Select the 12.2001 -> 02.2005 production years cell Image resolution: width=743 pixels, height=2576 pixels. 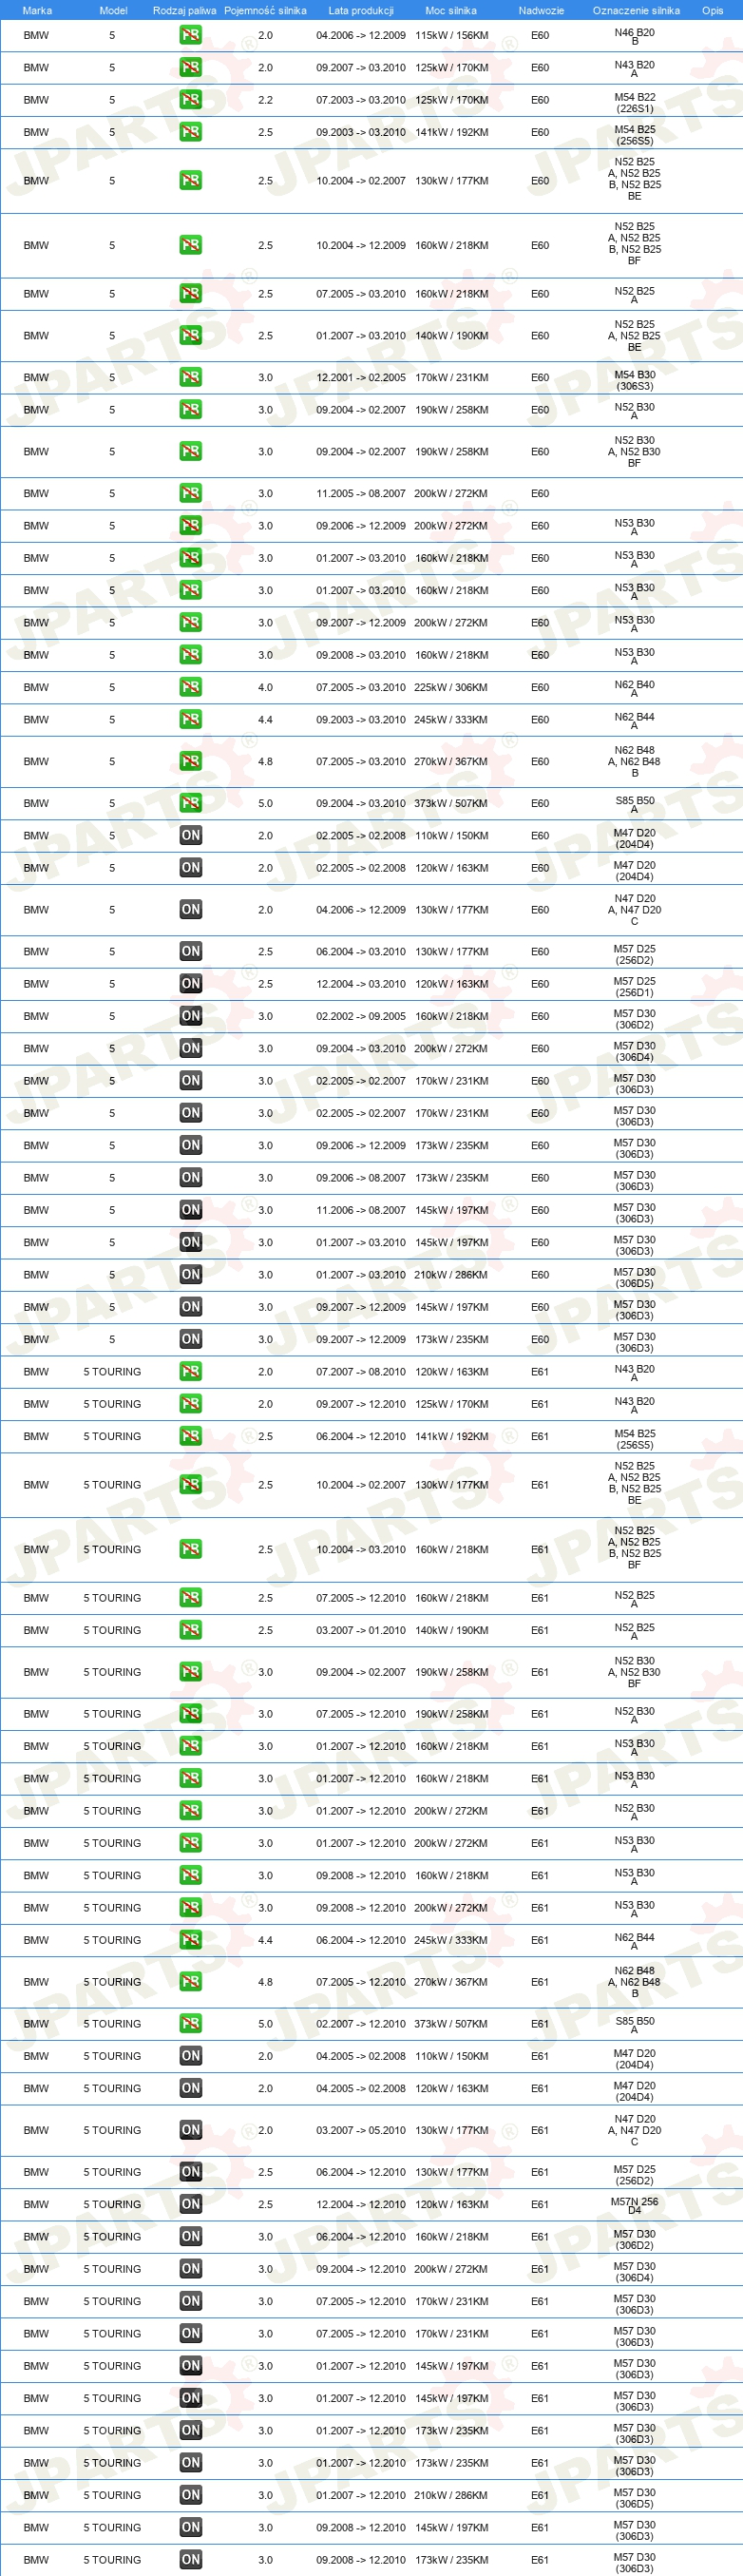click(x=361, y=377)
